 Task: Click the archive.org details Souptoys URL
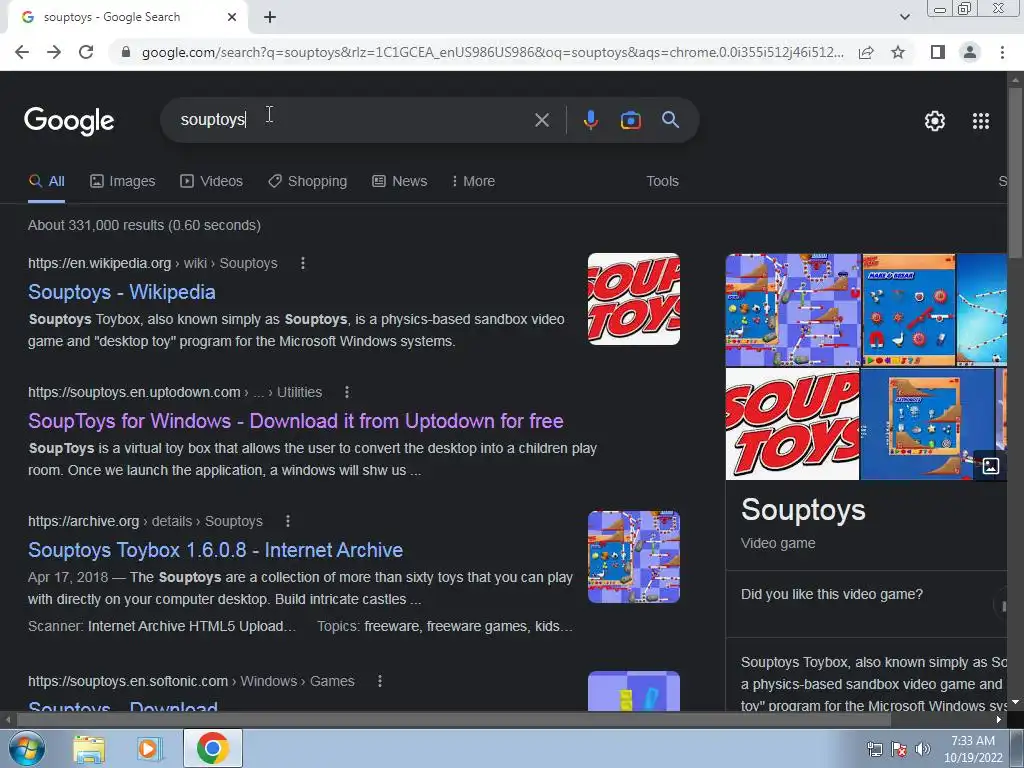point(145,521)
